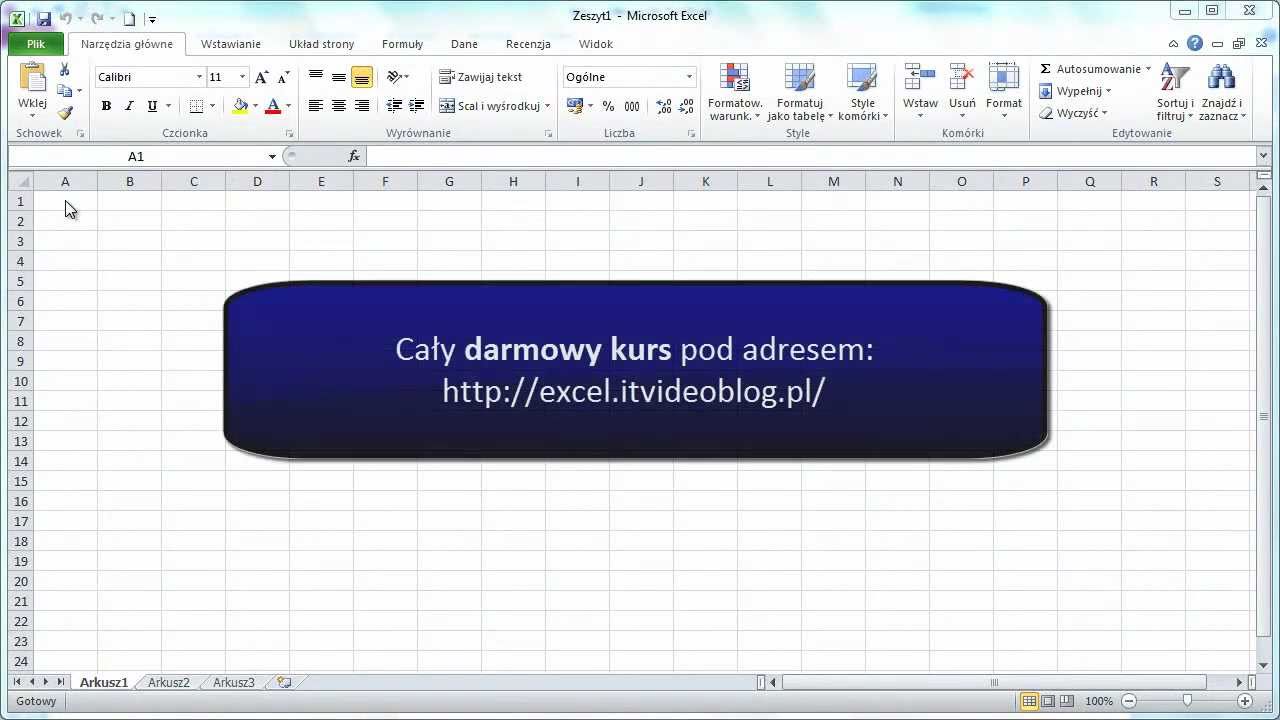This screenshot has height=720, width=1280.
Task: Toggle underline formatting
Action: [x=152, y=106]
